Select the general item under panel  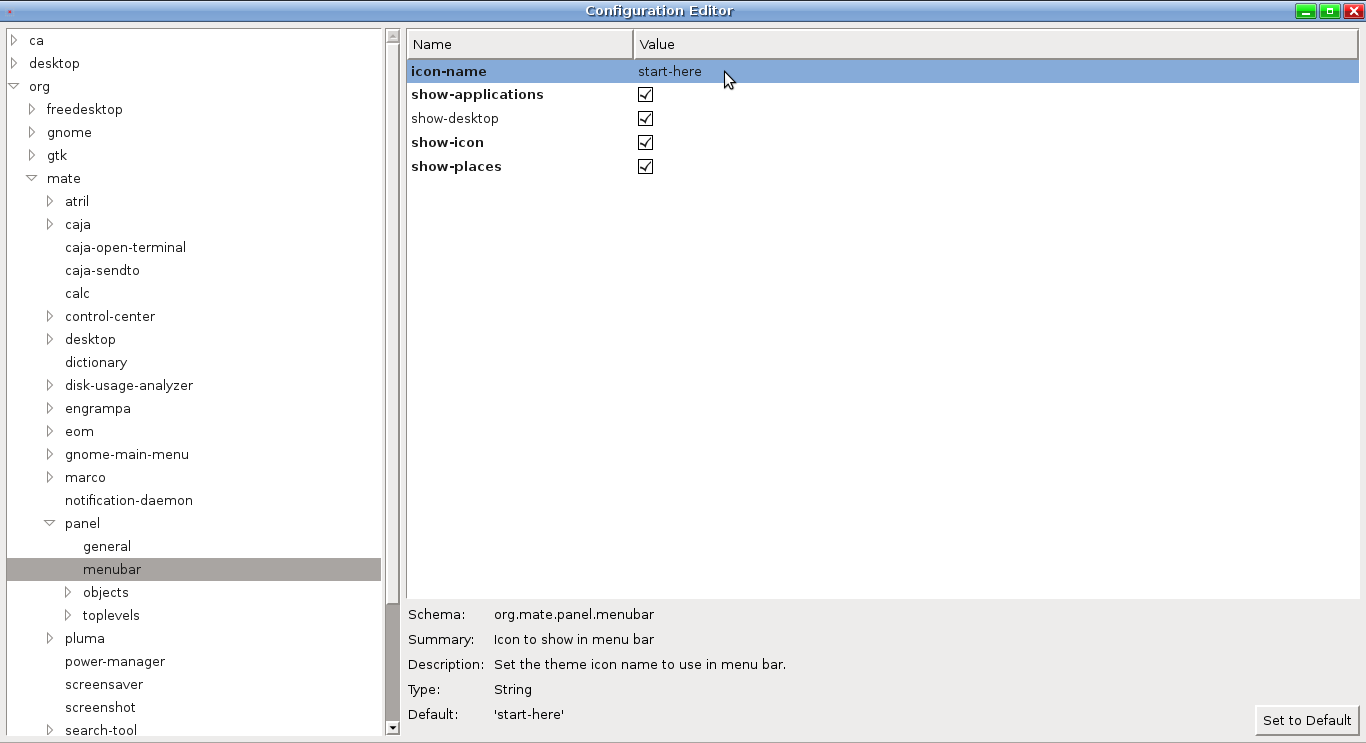(x=107, y=547)
